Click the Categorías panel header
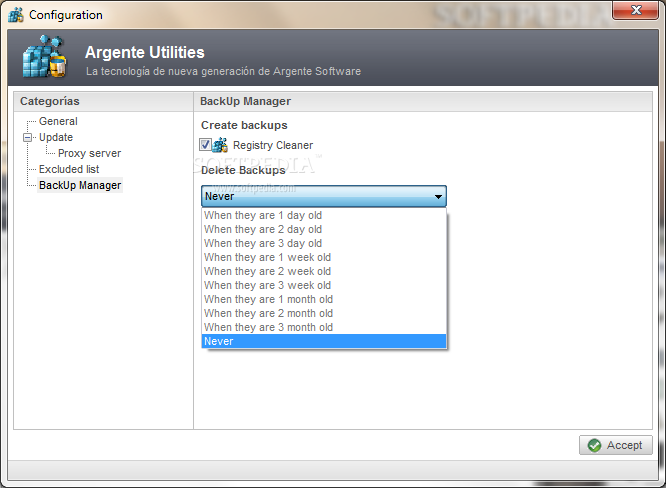 pos(103,102)
